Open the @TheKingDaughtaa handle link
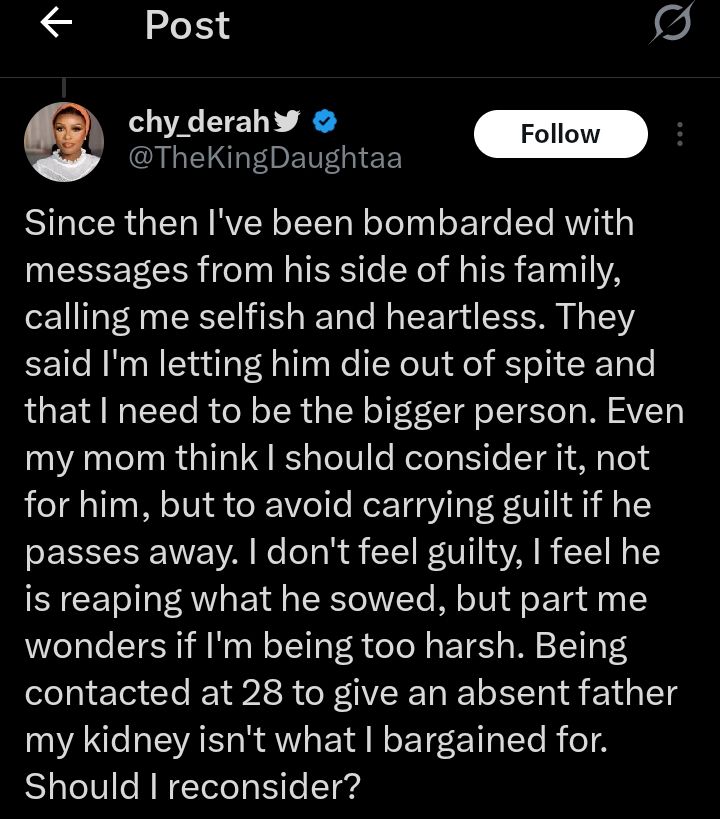Screen dimensions: 720x819 265,157
